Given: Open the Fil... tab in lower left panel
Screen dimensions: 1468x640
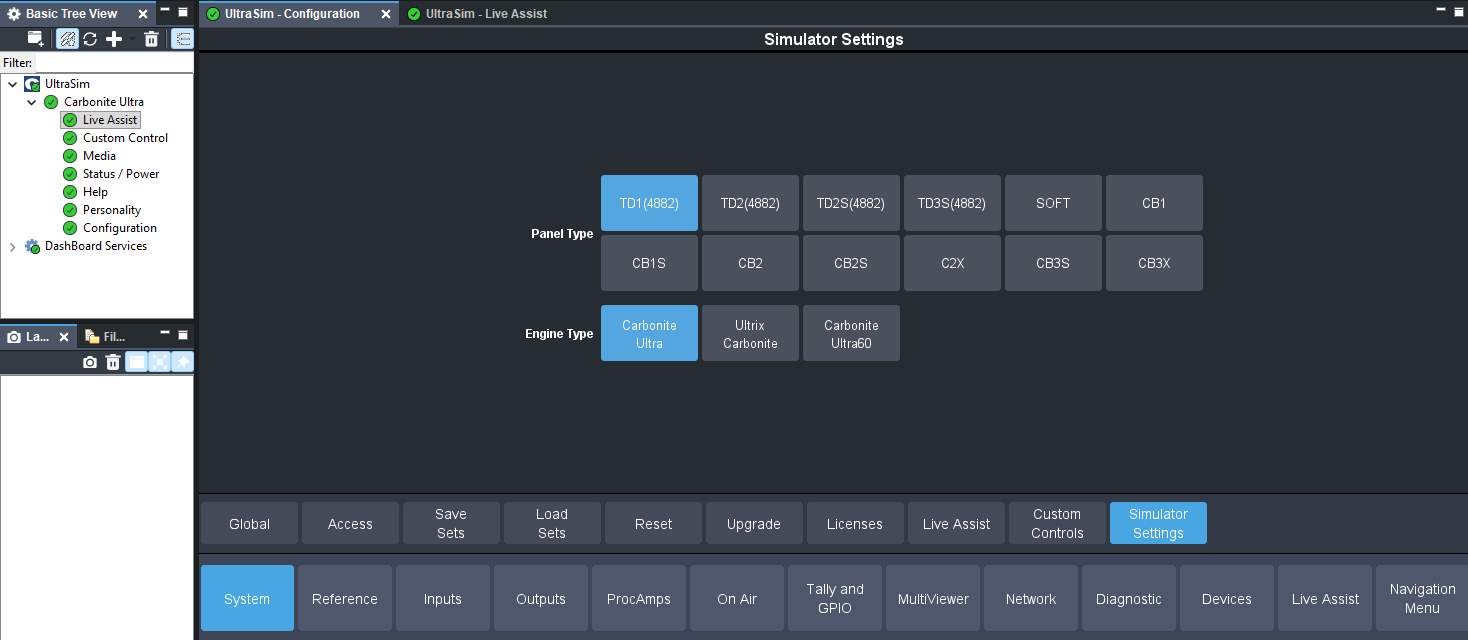Looking at the screenshot, I should 105,337.
